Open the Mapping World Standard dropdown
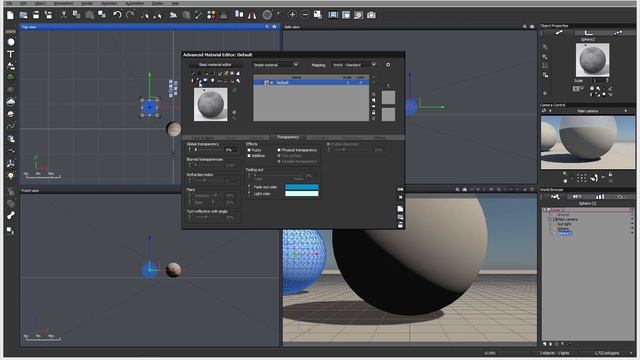 tap(353, 65)
